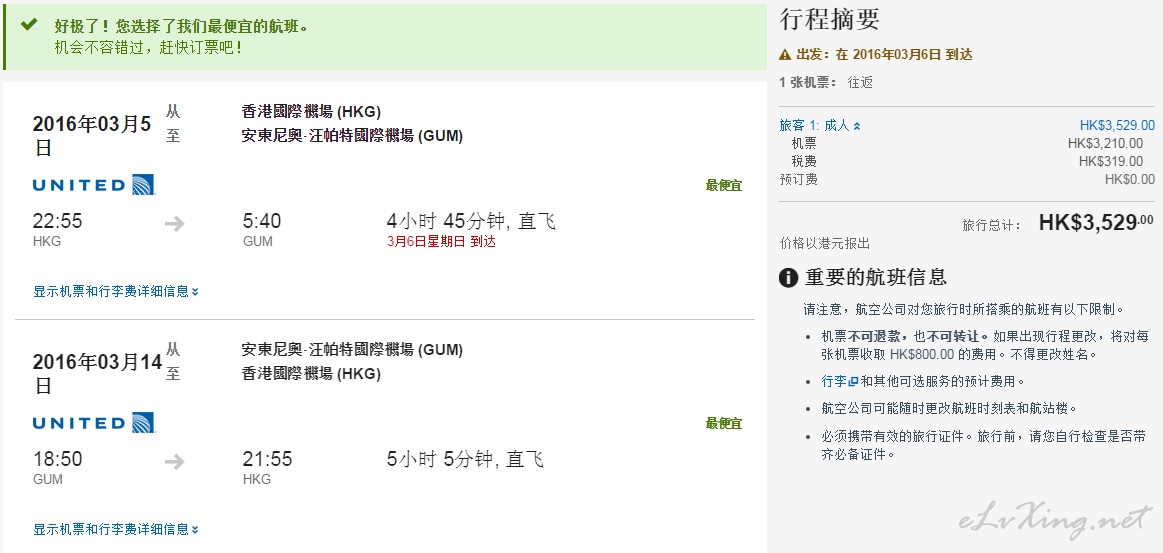This screenshot has width=1163, height=553.
Task: Click the 行程摘要 heading
Action: [x=829, y=19]
